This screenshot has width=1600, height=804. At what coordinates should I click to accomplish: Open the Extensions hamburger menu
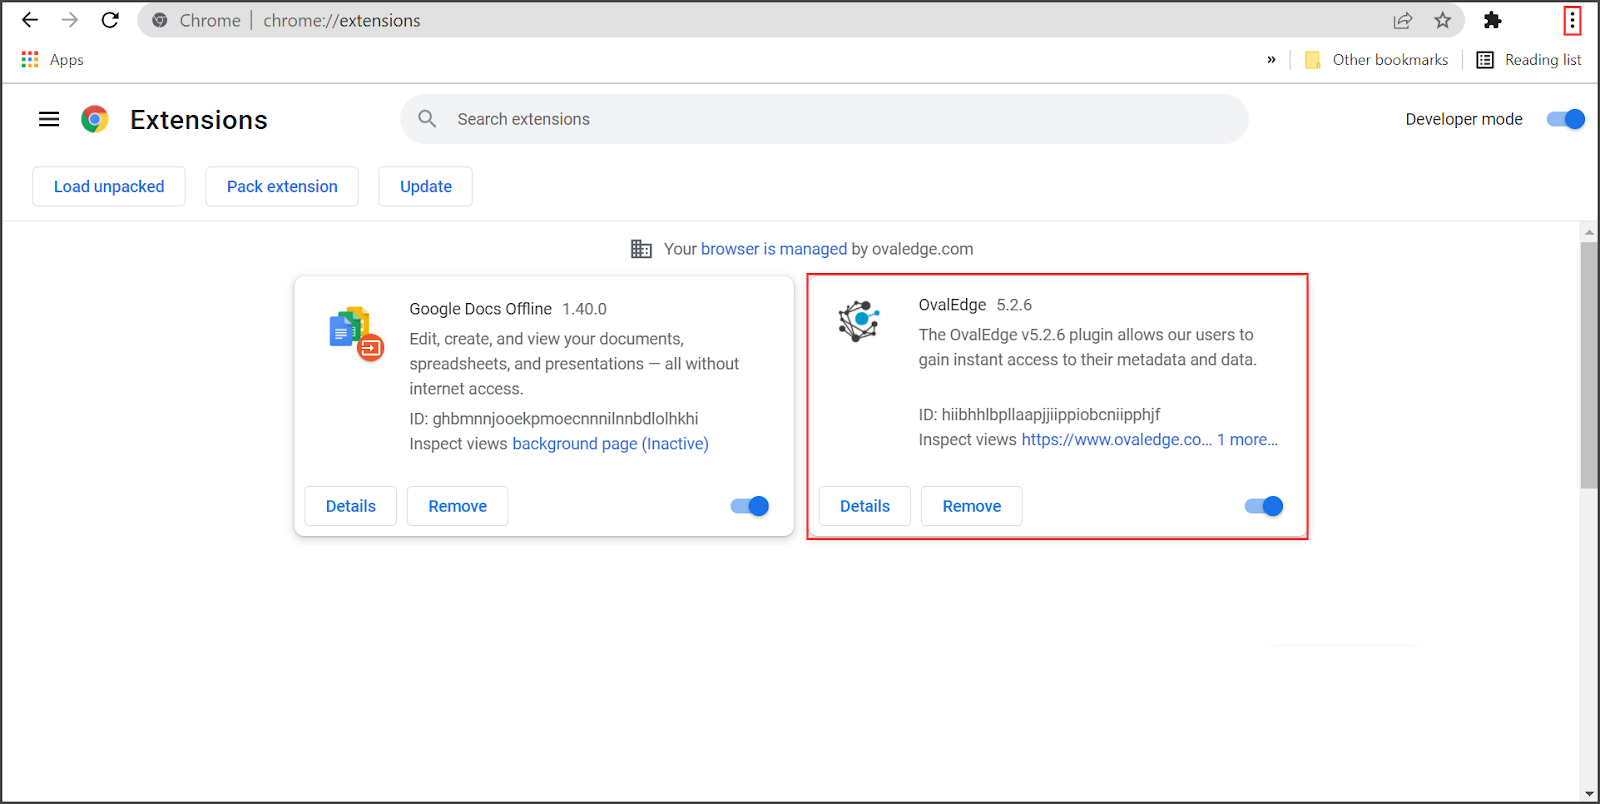pos(49,119)
